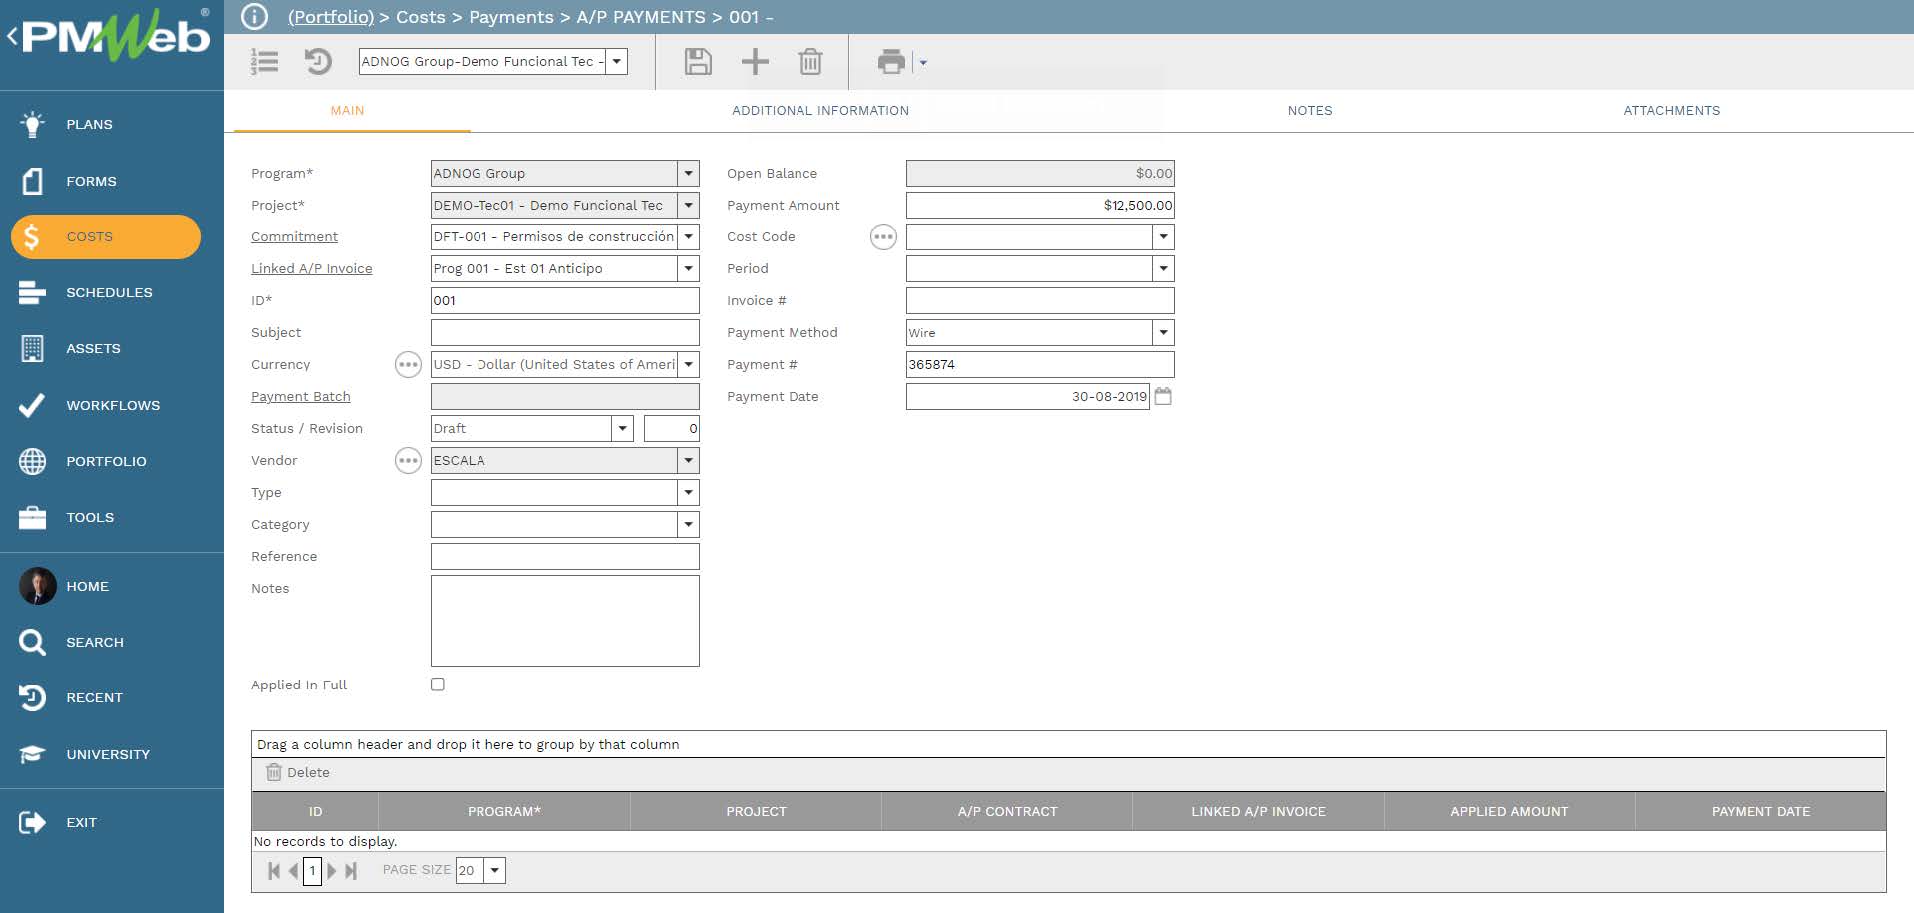The image size is (1914, 913).
Task: Save the payment record with floppy icon
Action: click(698, 62)
